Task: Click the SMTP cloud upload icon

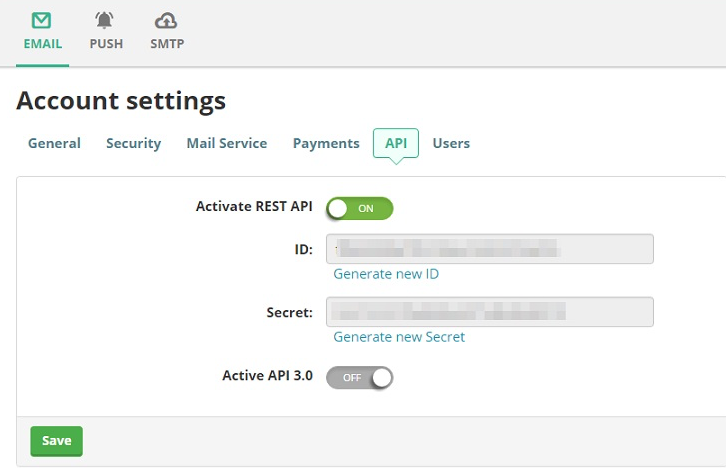Action: [x=167, y=20]
